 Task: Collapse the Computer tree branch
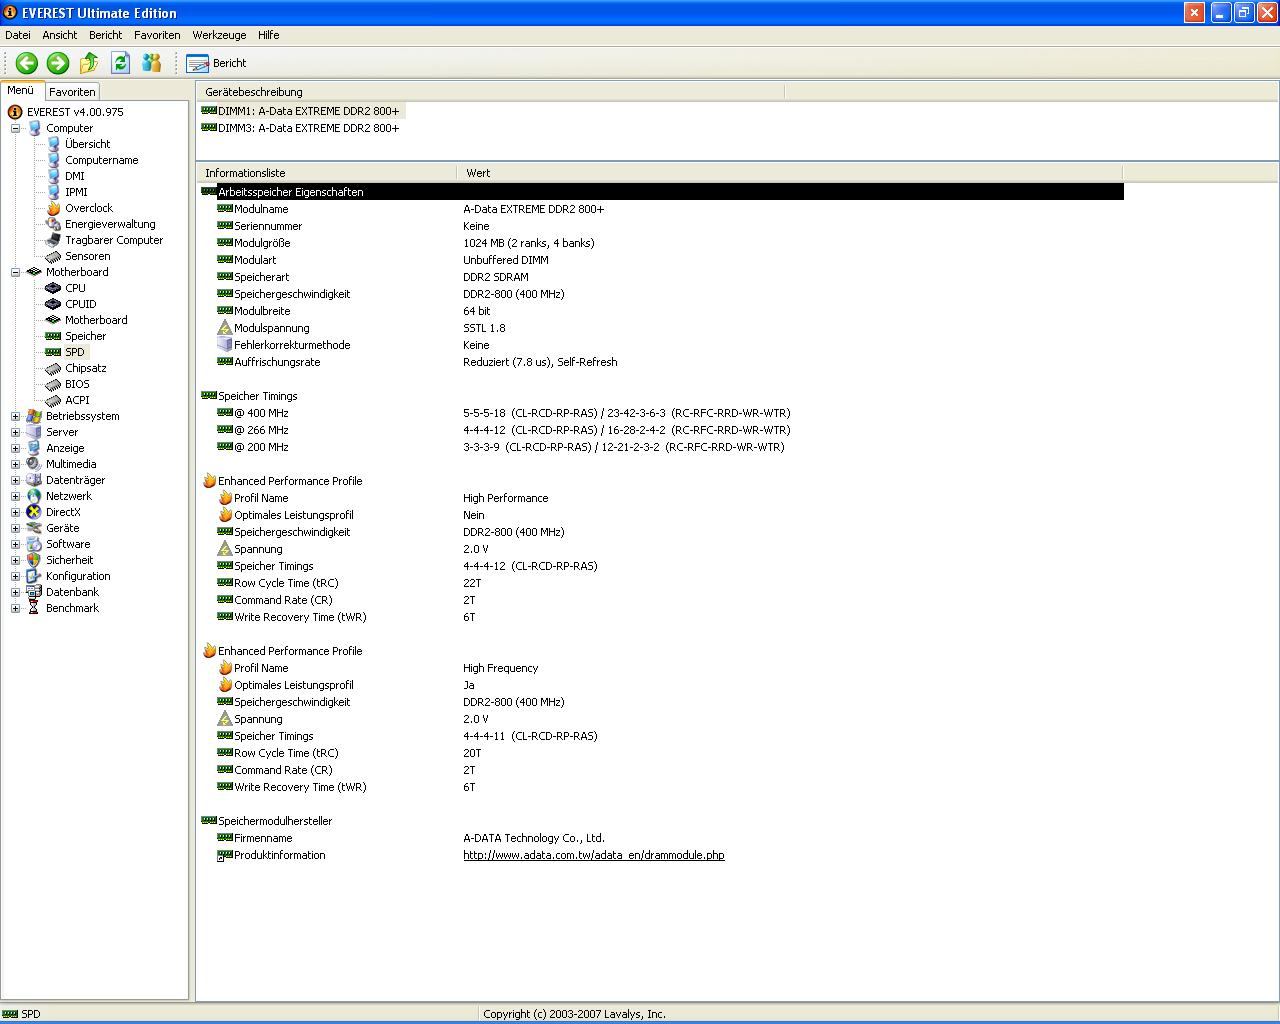(x=15, y=128)
